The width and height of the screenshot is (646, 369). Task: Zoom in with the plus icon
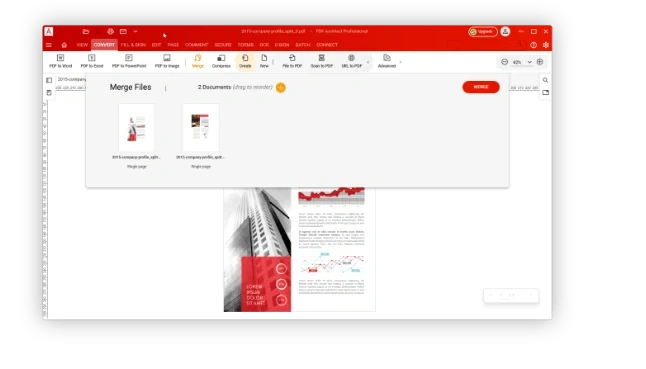[x=540, y=62]
